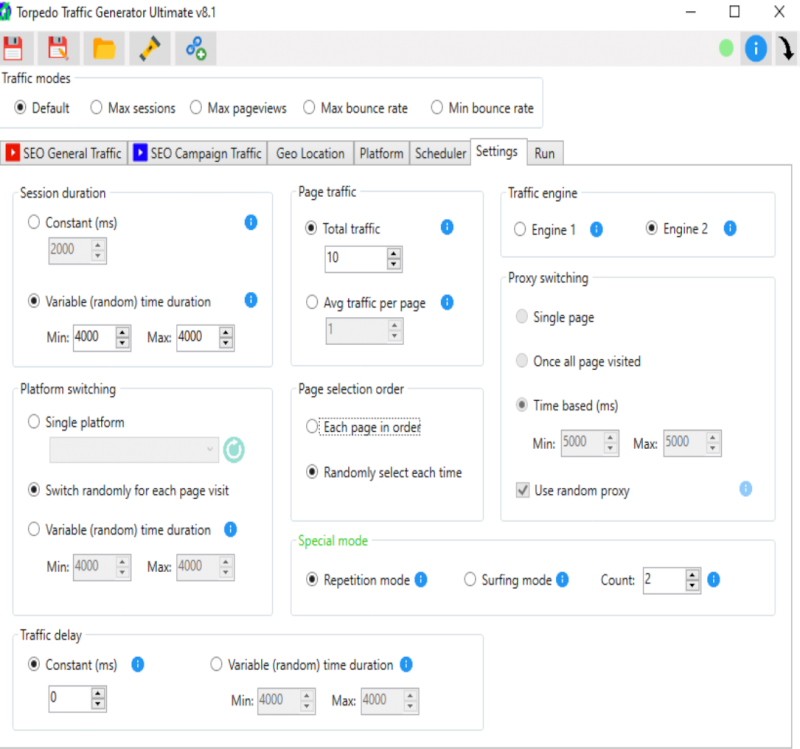
Task: Open the Scheduler tab
Action: pyautogui.click(x=440, y=153)
